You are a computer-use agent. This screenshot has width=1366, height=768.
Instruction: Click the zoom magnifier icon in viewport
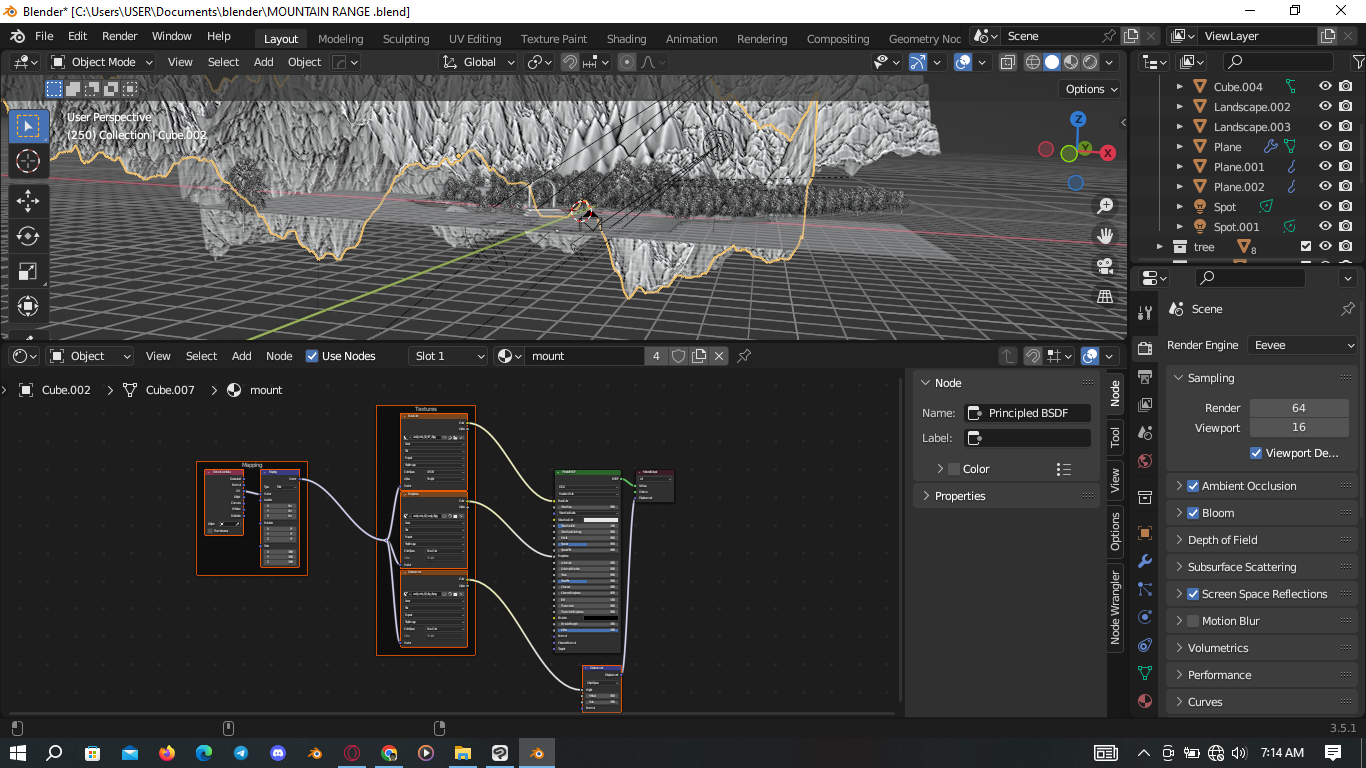(1105, 206)
